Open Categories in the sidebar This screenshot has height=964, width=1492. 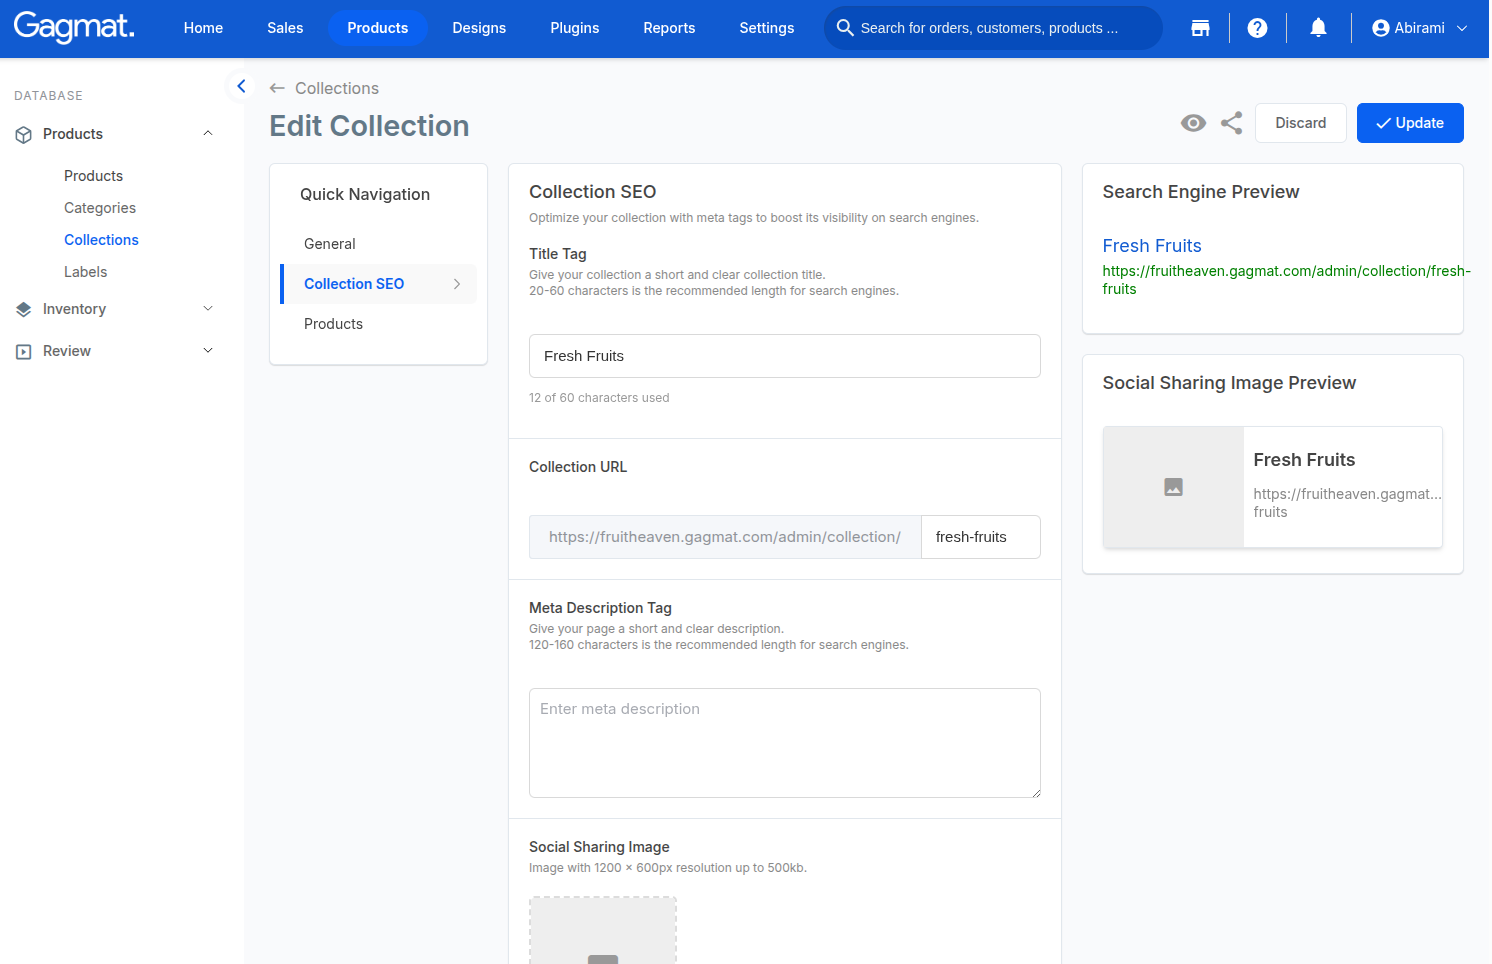pyautogui.click(x=100, y=208)
